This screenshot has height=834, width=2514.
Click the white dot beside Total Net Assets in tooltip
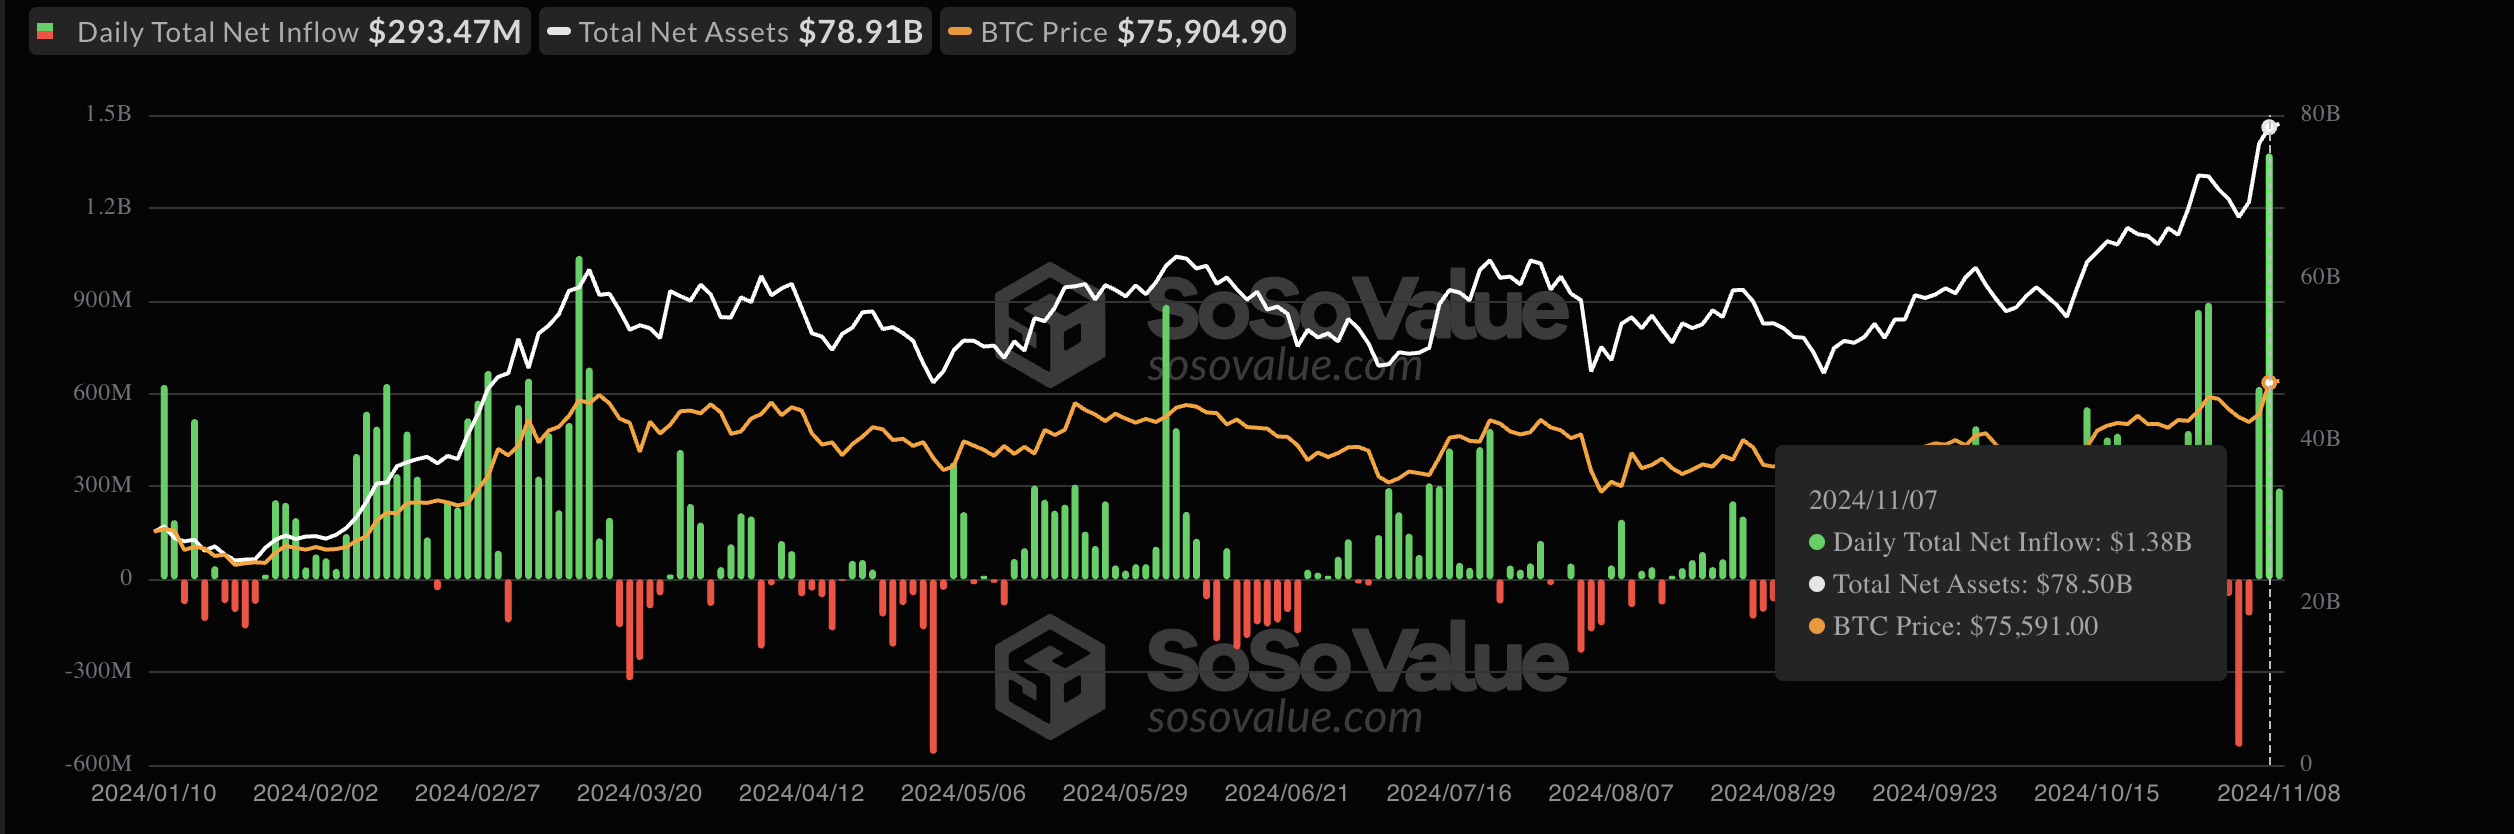click(x=1817, y=584)
